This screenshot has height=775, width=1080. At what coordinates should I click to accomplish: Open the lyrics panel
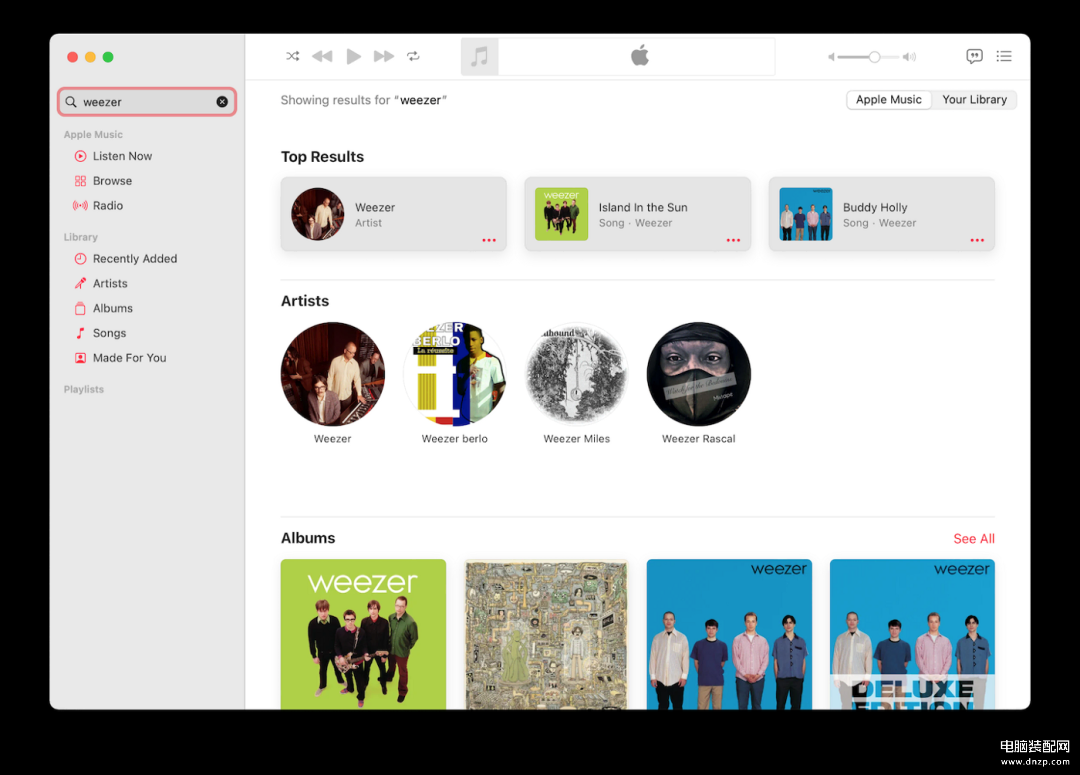pos(974,56)
